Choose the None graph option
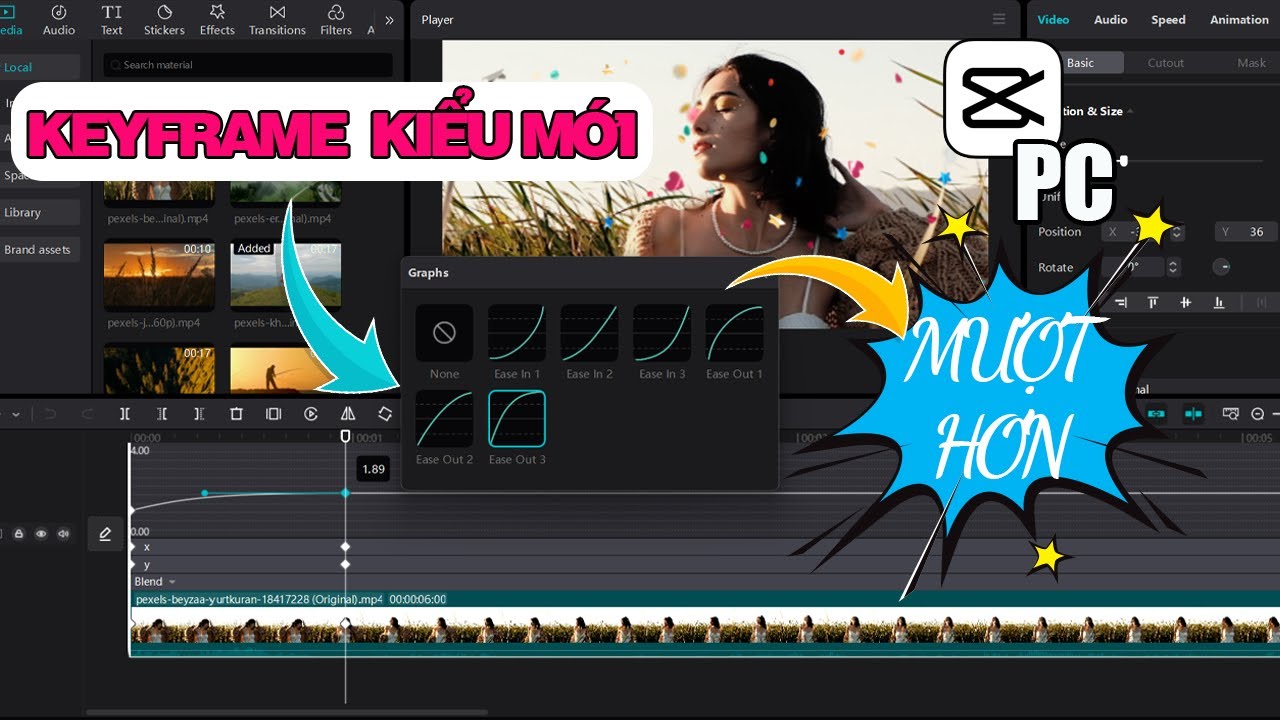Image resolution: width=1280 pixels, height=720 pixels. click(444, 333)
